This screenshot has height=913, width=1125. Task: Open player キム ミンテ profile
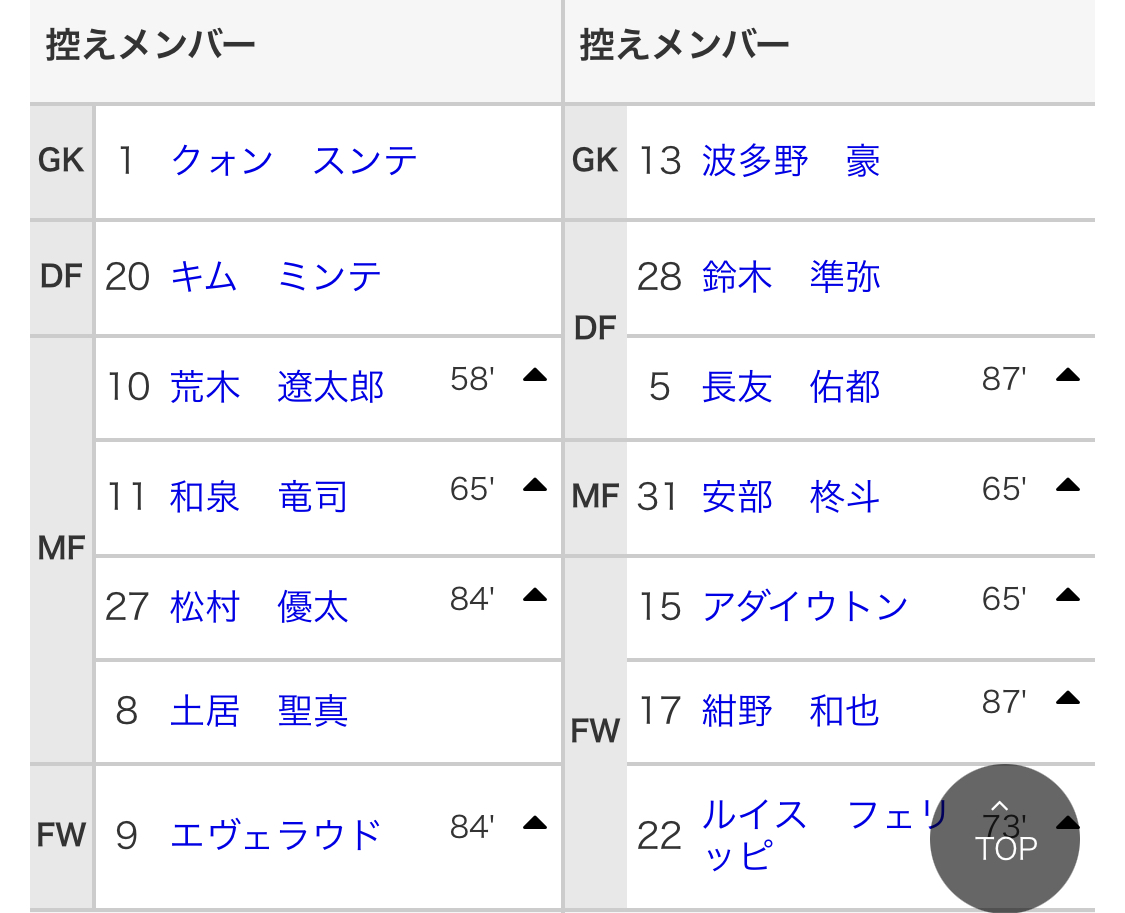(x=276, y=276)
